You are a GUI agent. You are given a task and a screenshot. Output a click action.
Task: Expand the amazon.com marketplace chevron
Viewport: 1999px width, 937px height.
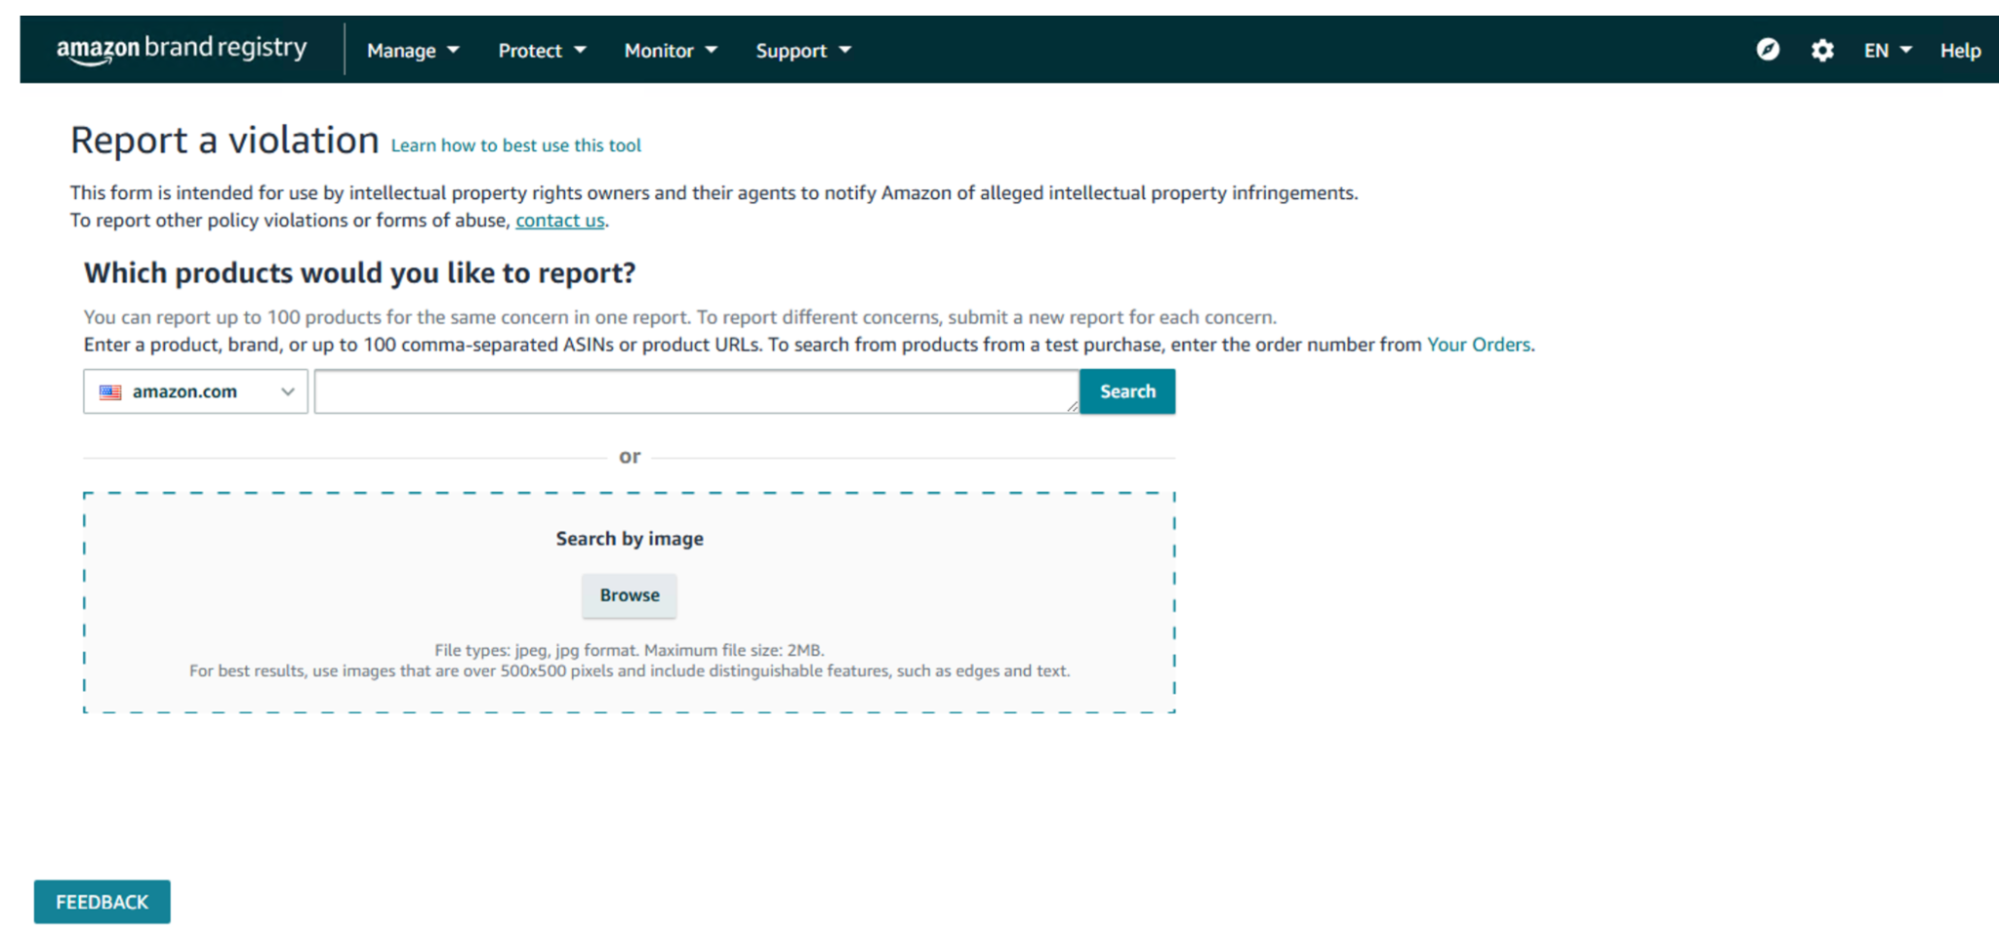287,392
